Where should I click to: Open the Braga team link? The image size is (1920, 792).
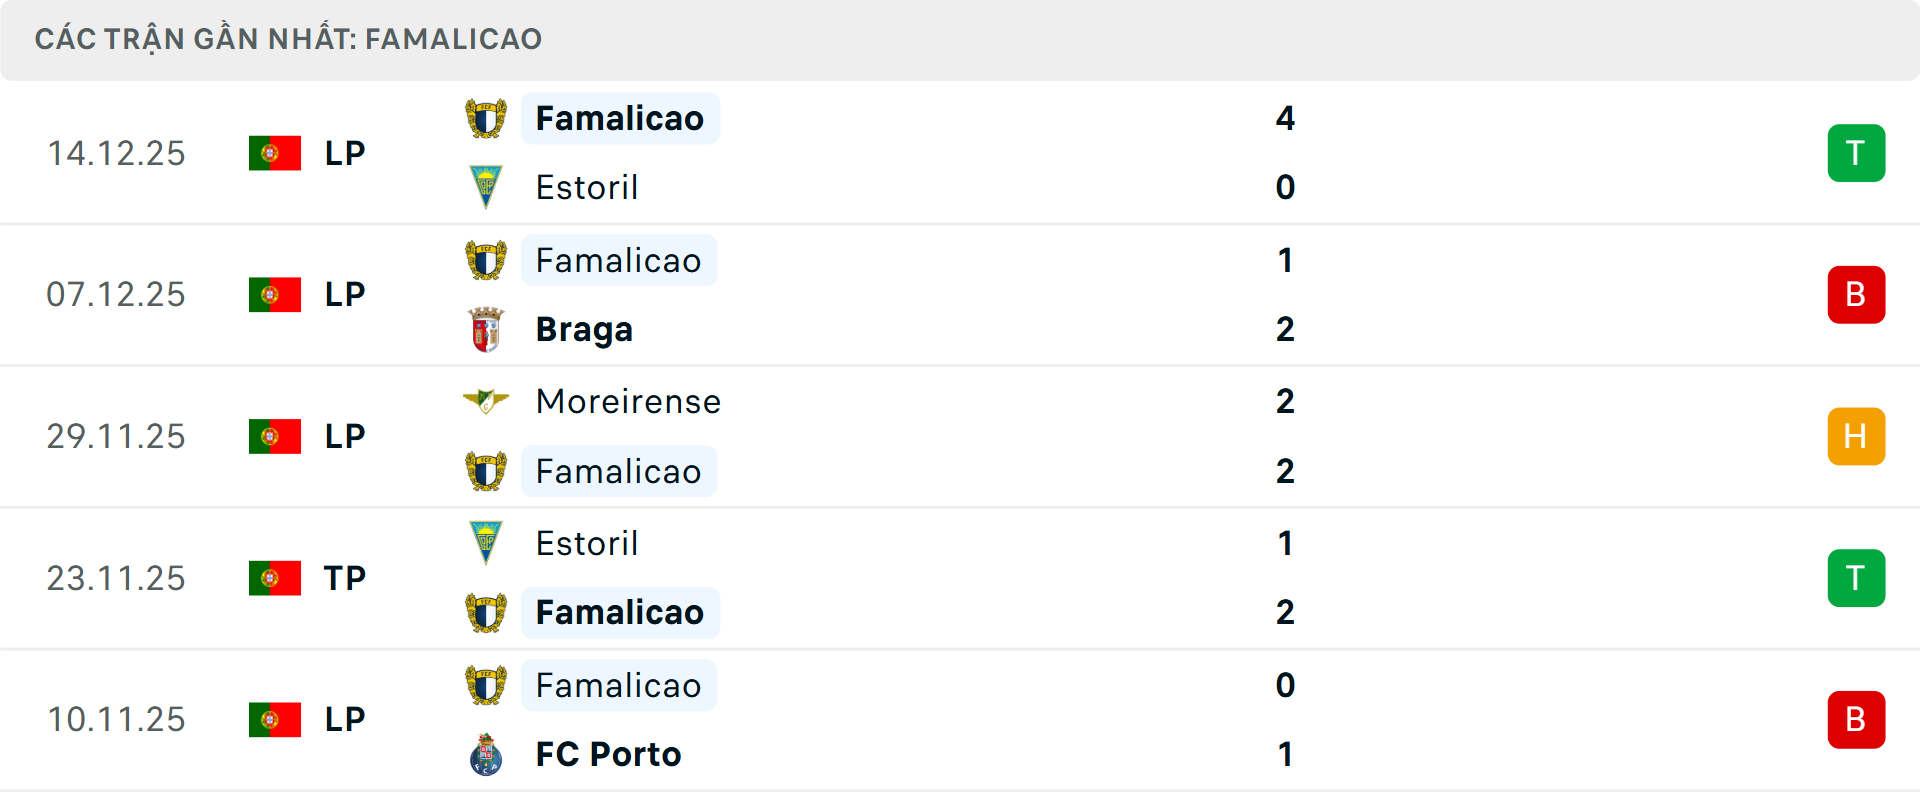(584, 329)
